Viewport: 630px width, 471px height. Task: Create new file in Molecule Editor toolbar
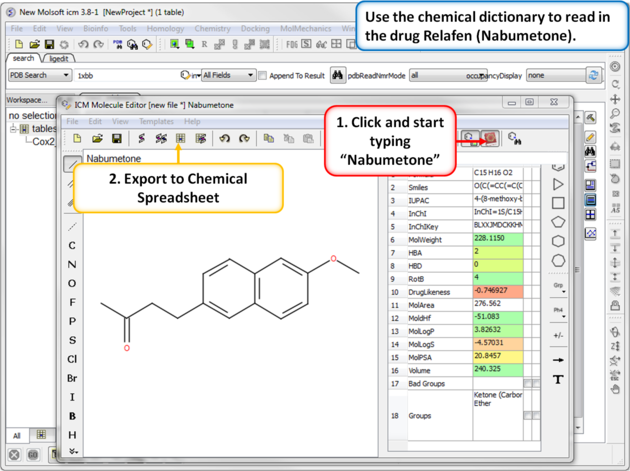[x=77, y=139]
